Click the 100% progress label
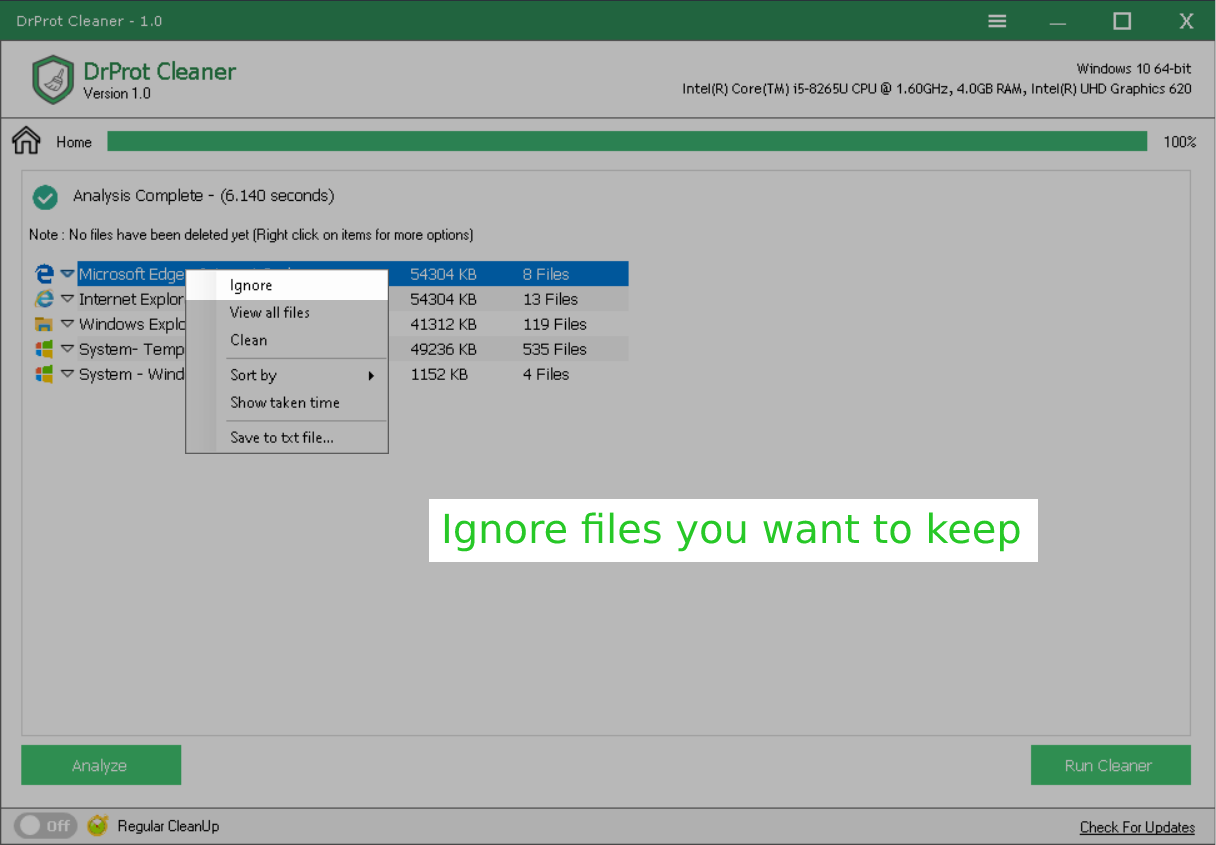The height and width of the screenshot is (845, 1216). click(x=1180, y=142)
